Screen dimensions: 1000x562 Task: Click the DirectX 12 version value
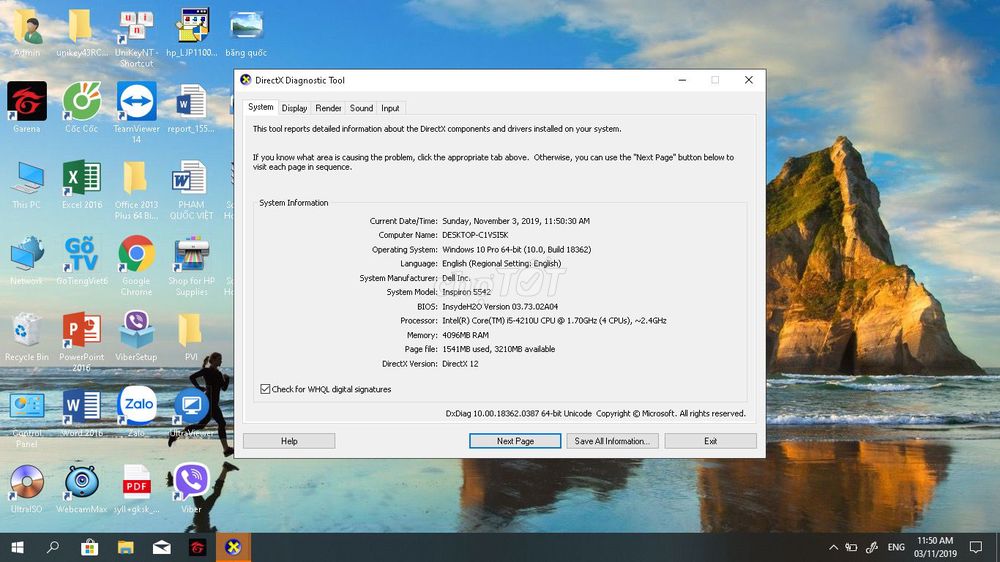(x=460, y=364)
